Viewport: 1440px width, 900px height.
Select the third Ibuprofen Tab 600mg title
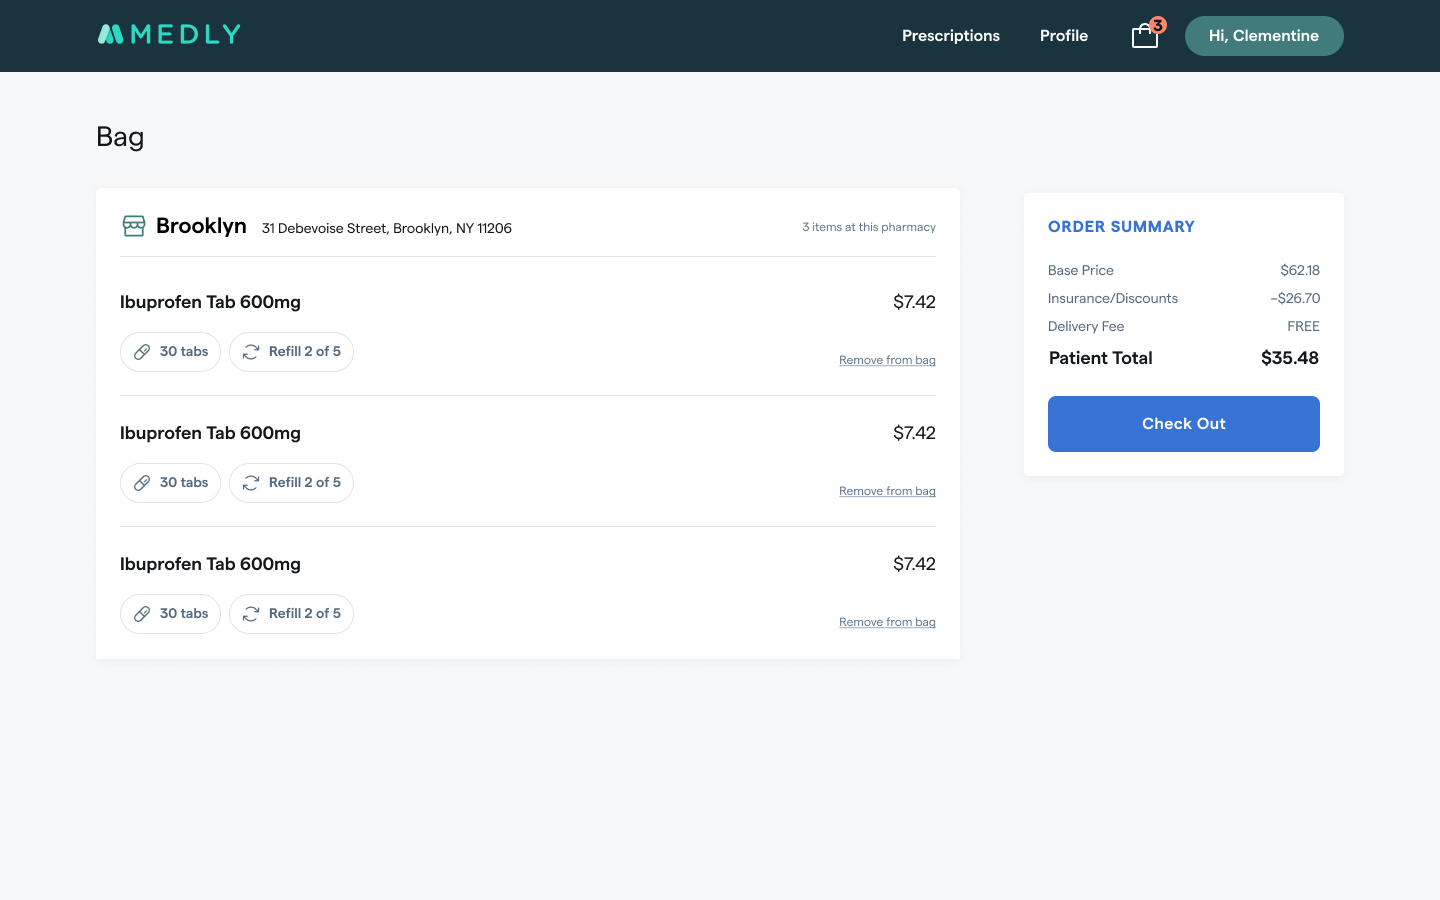210,564
